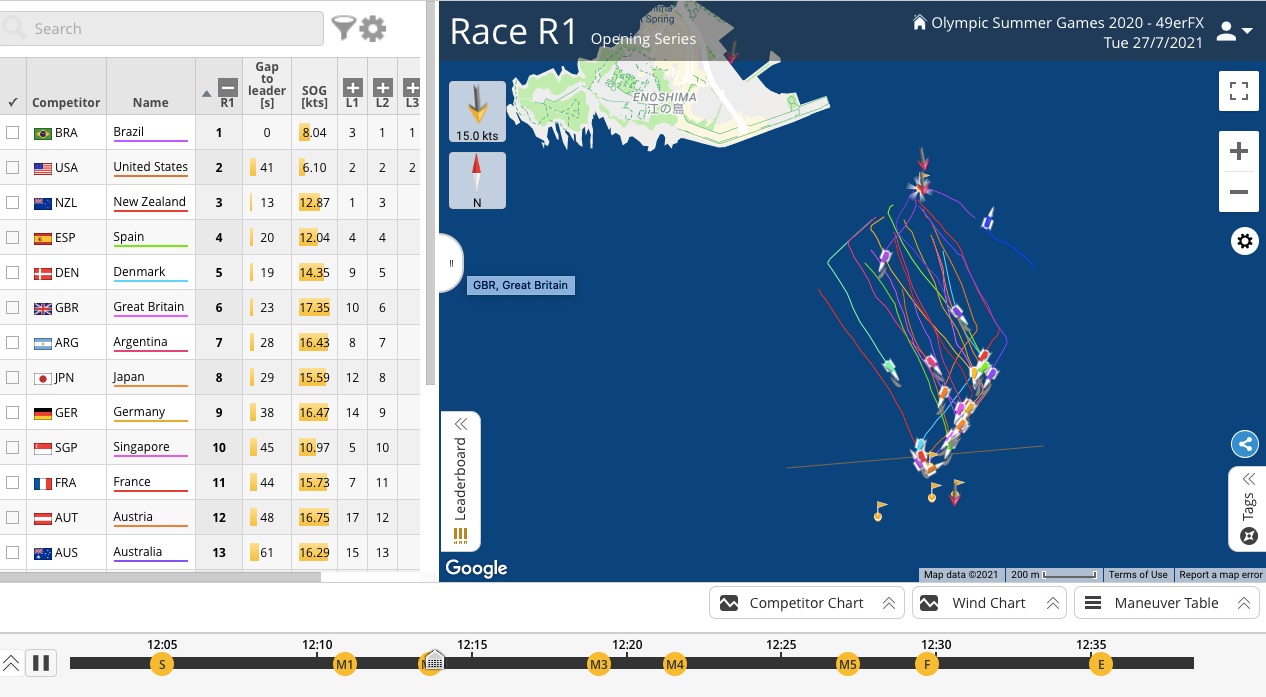Expand the Tags side panel
The width and height of the screenshot is (1266, 697).
pos(1248,509)
